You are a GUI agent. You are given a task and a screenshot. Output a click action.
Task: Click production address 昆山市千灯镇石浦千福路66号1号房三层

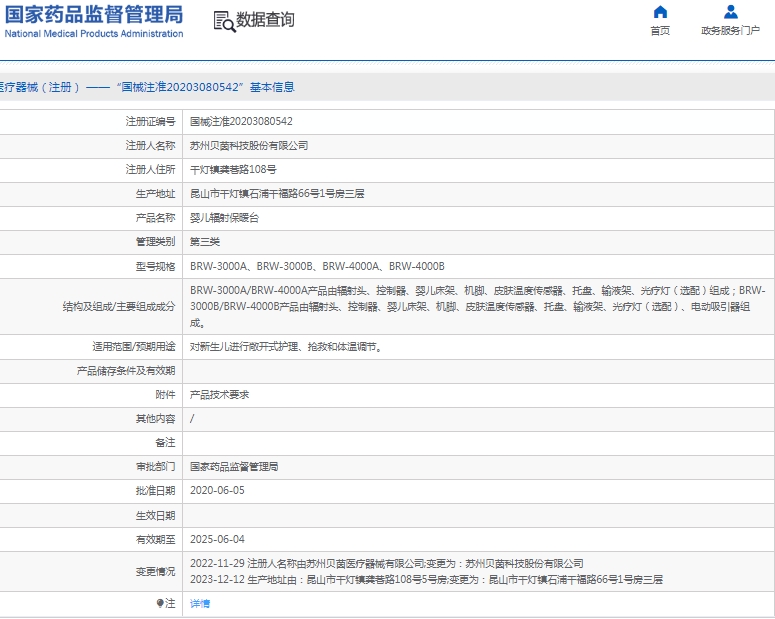click(277, 194)
